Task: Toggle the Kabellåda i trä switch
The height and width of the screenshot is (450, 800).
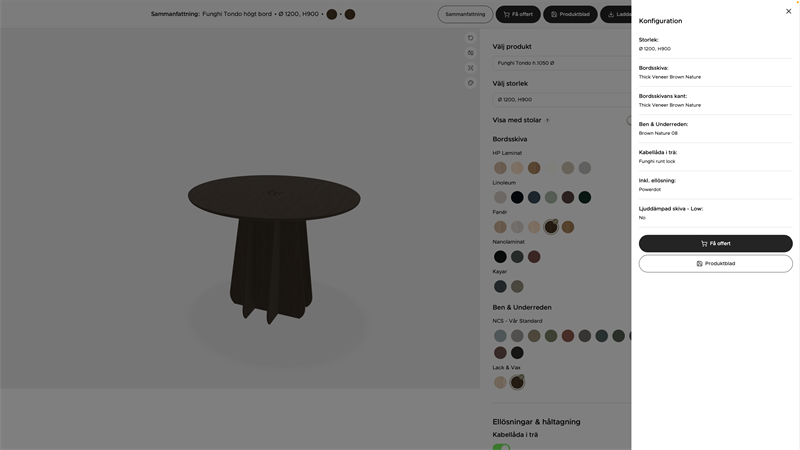Action: click(x=501, y=446)
